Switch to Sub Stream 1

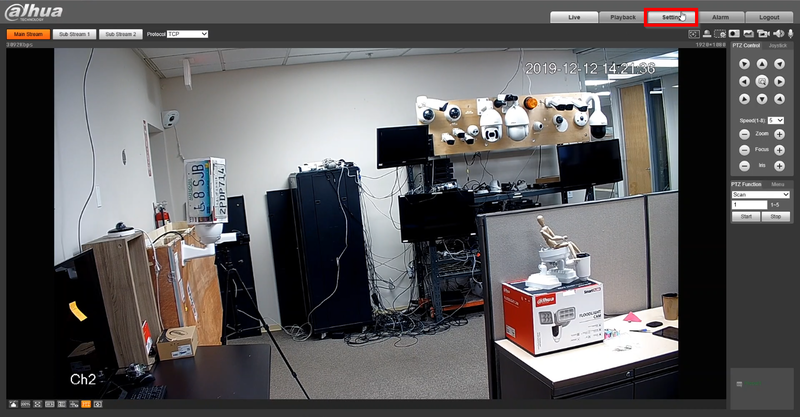tap(74, 34)
